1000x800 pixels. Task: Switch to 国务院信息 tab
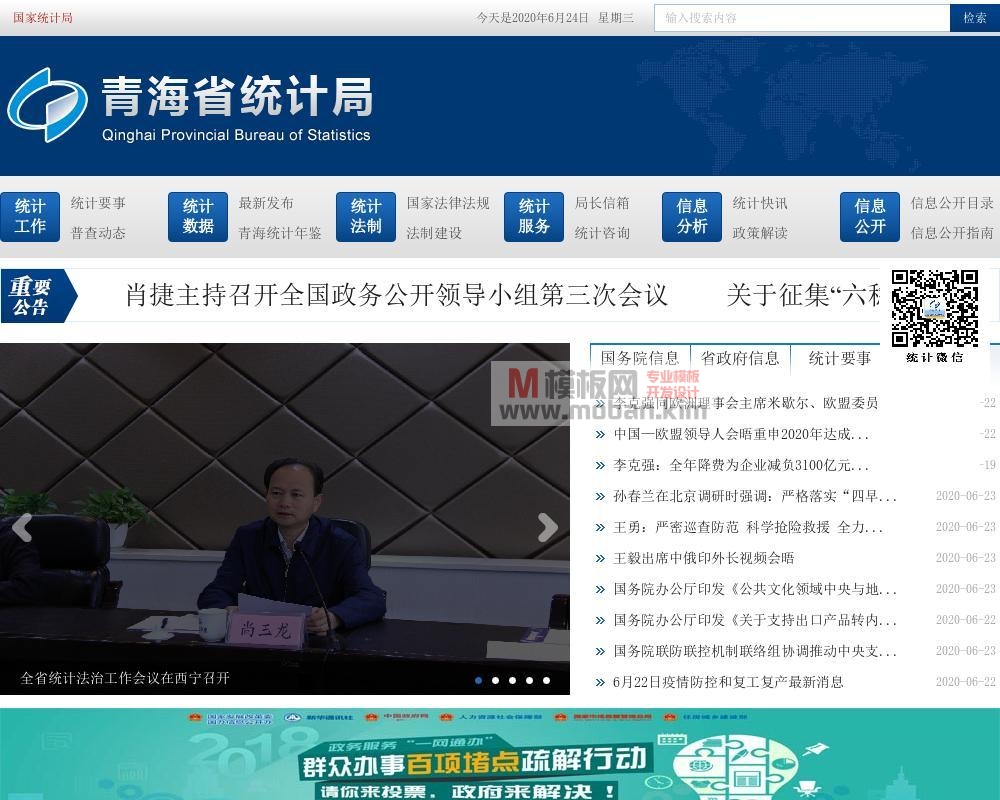click(x=640, y=359)
